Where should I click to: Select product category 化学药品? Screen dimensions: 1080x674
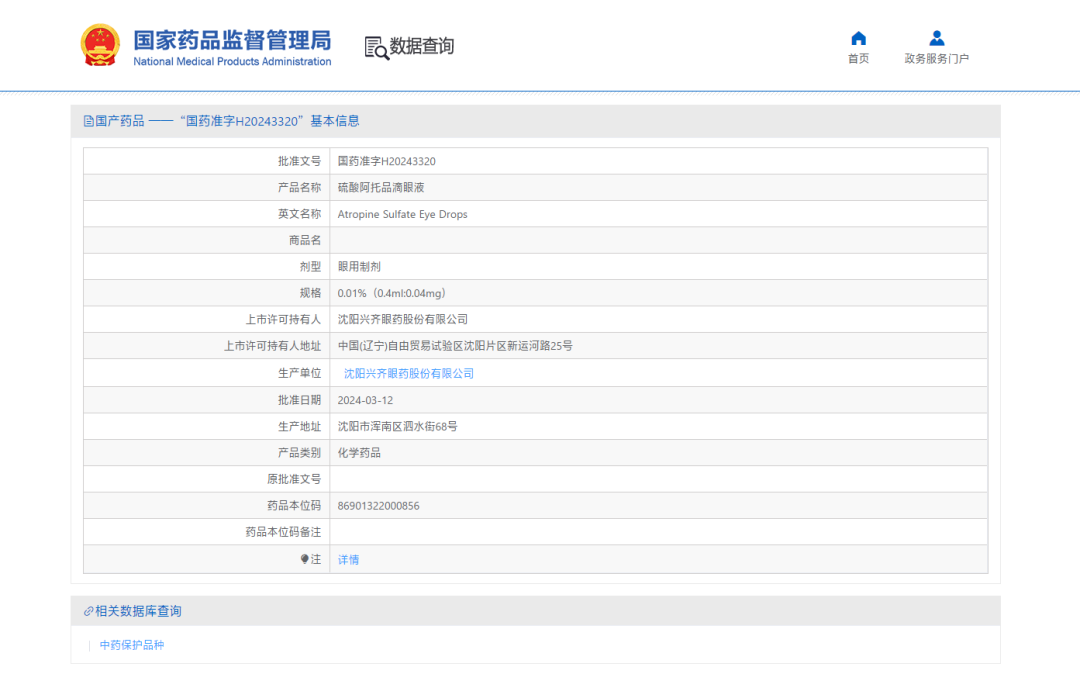coord(359,452)
